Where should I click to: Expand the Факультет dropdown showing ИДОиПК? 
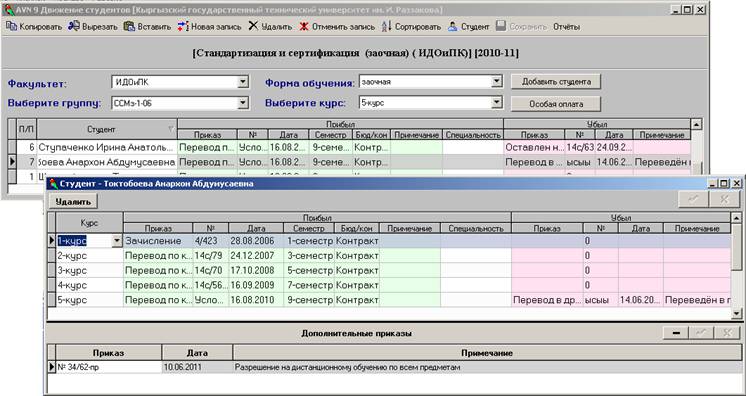pos(243,82)
